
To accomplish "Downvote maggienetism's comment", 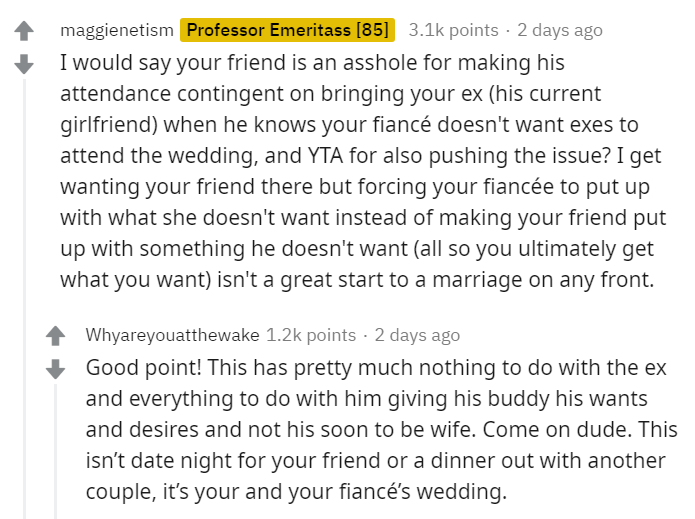I will click(24, 64).
